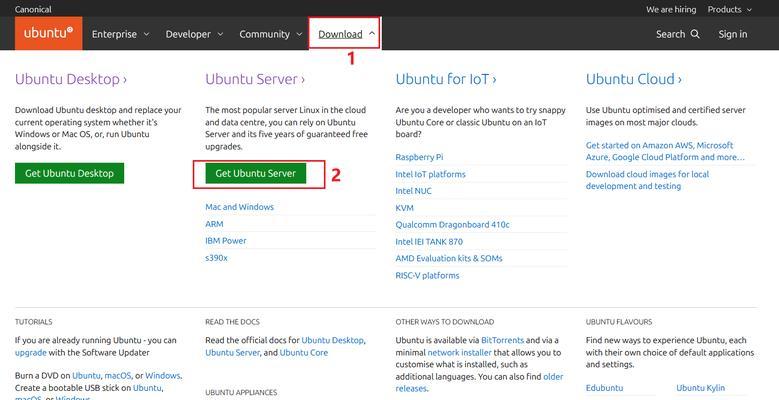Select the IBM Power link
This screenshot has height=400, width=779.
[226, 240]
